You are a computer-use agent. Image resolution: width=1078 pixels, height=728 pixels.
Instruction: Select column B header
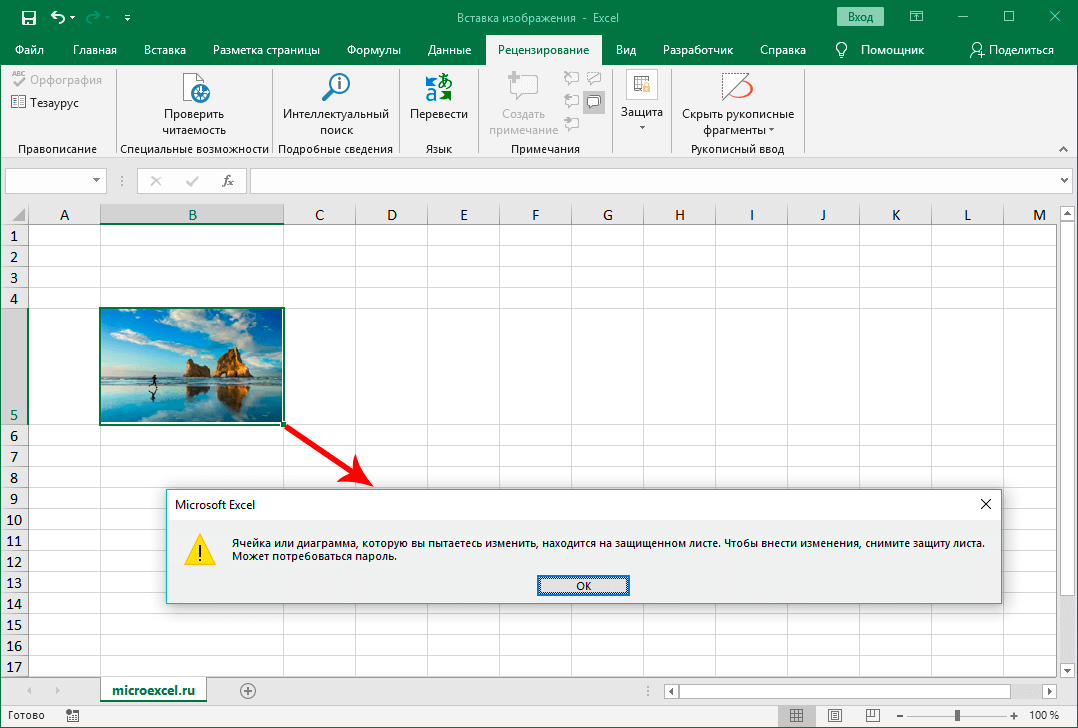pos(192,214)
